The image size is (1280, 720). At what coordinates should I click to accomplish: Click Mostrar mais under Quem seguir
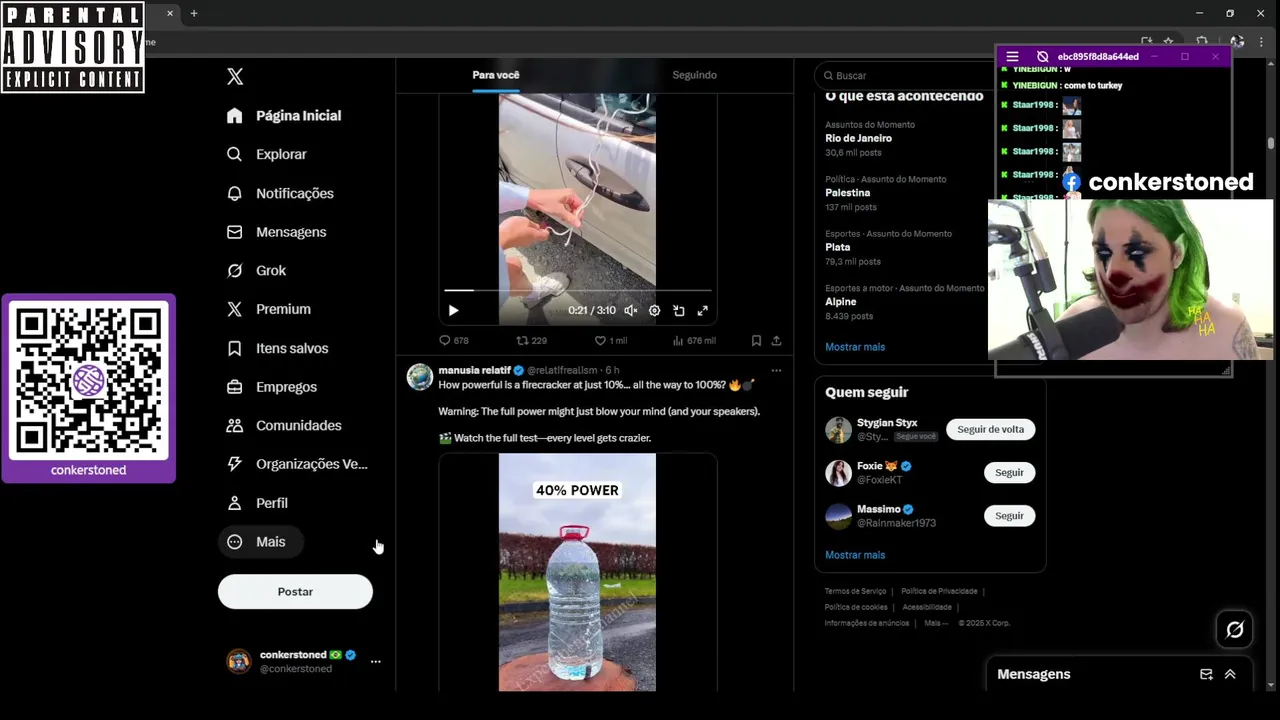(855, 555)
